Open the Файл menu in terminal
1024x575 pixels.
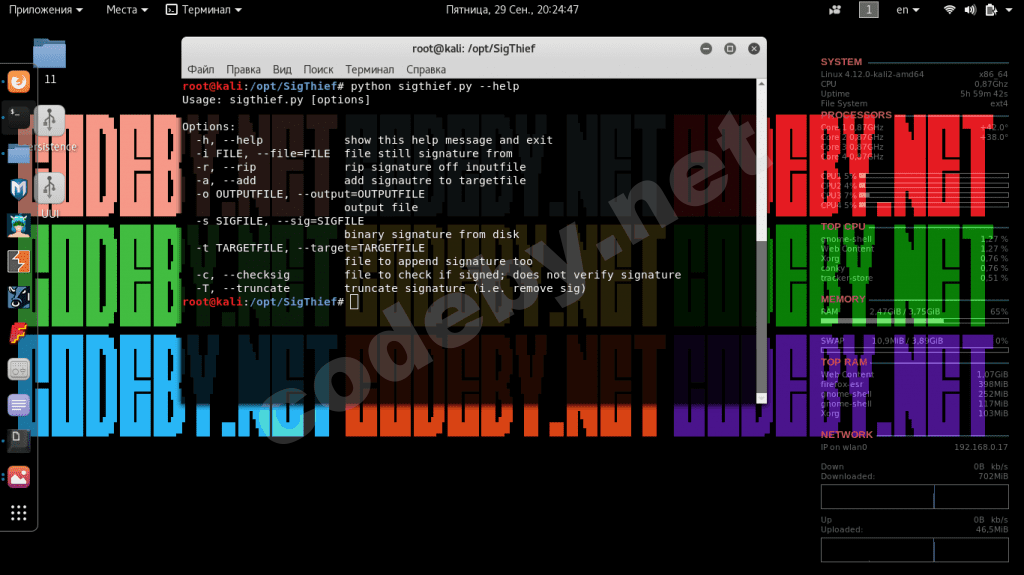click(x=200, y=69)
